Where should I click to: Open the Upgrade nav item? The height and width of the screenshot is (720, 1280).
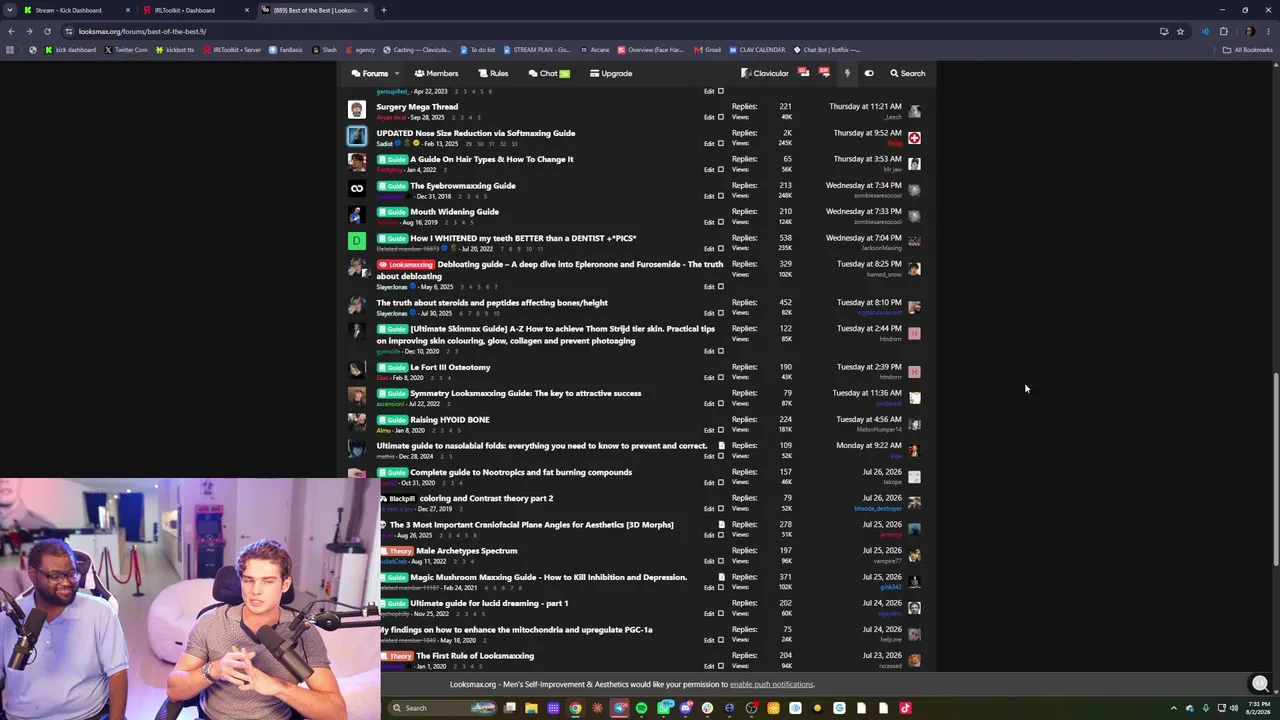[611, 73]
